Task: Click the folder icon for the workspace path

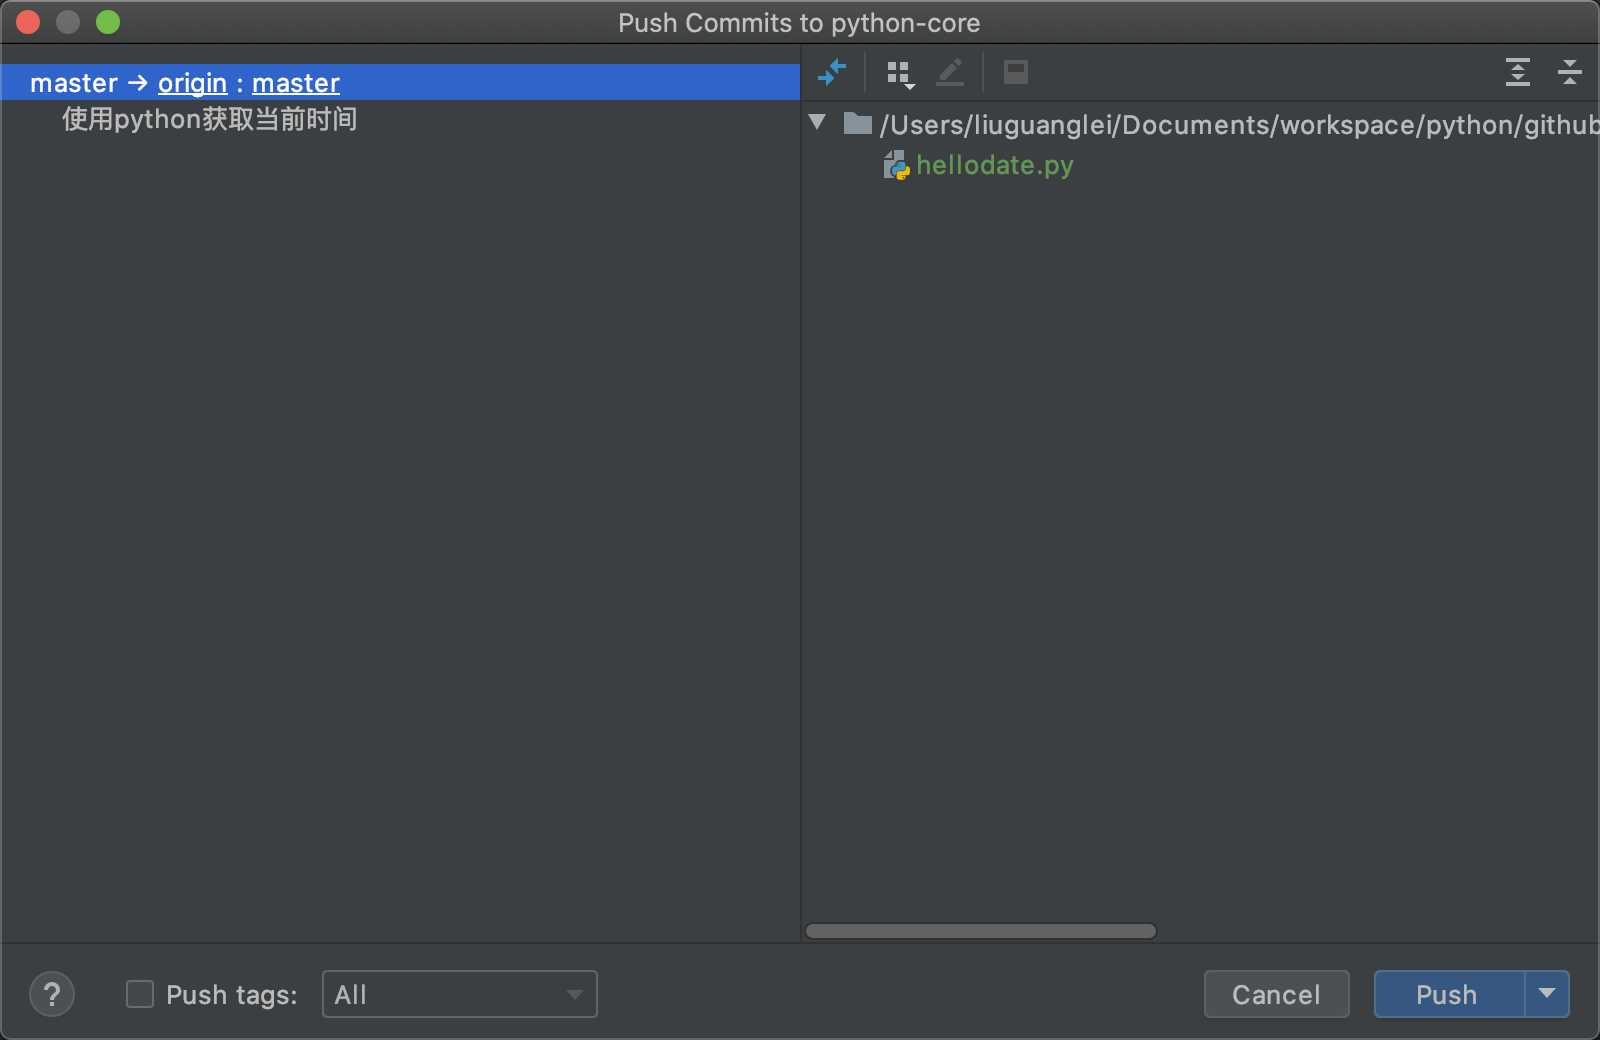Action: pos(858,123)
